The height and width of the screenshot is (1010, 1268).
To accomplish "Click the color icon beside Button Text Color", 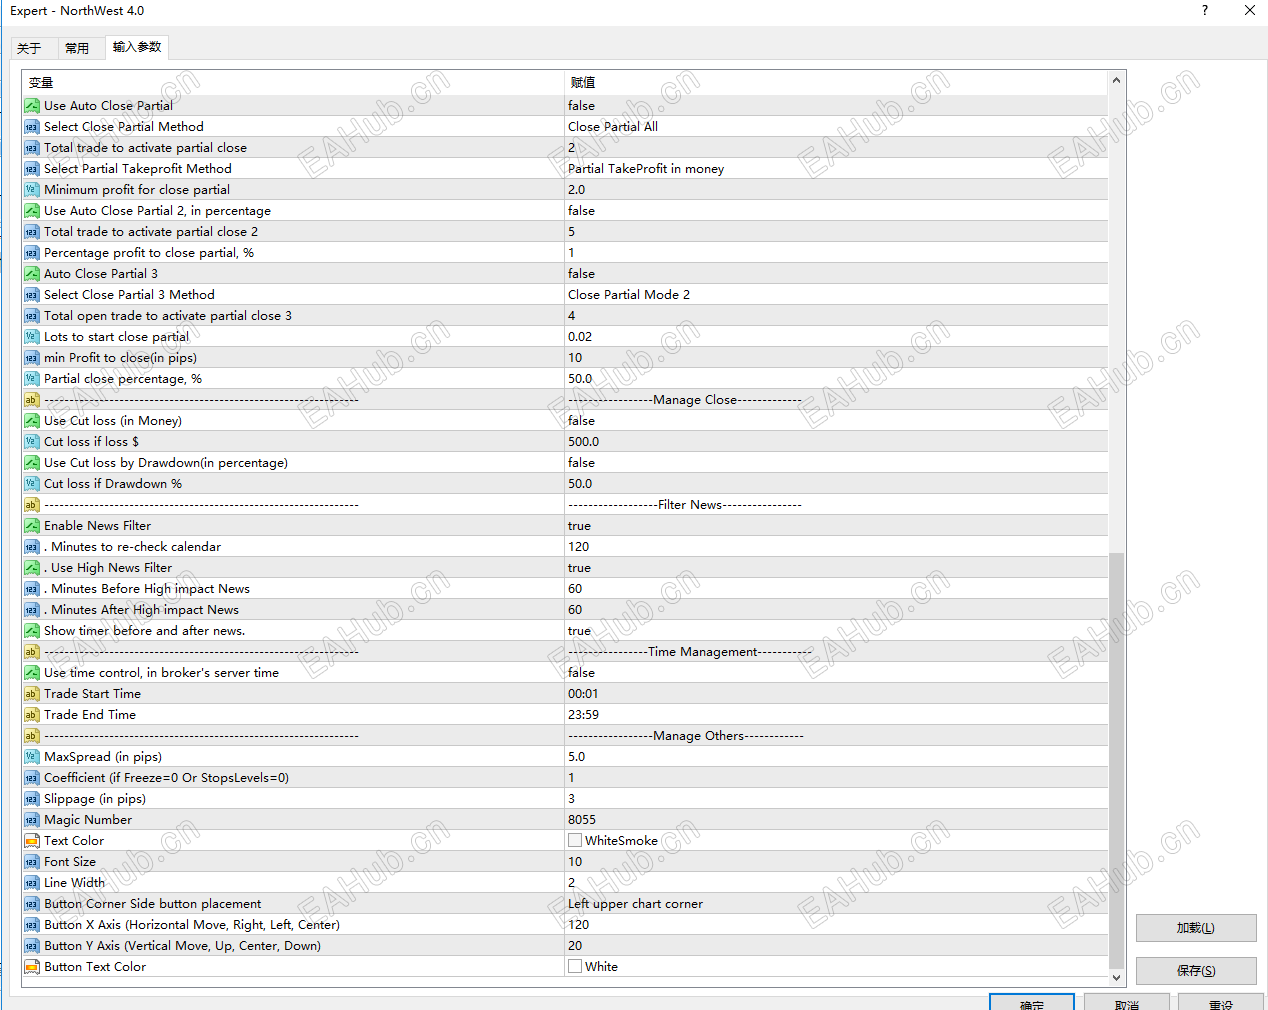I will tap(32, 966).
